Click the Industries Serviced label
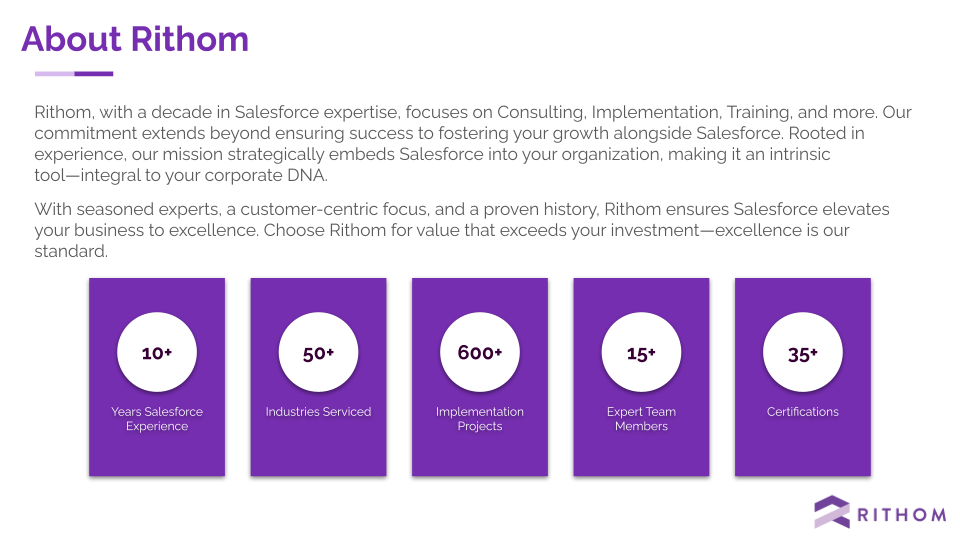 pos(318,412)
